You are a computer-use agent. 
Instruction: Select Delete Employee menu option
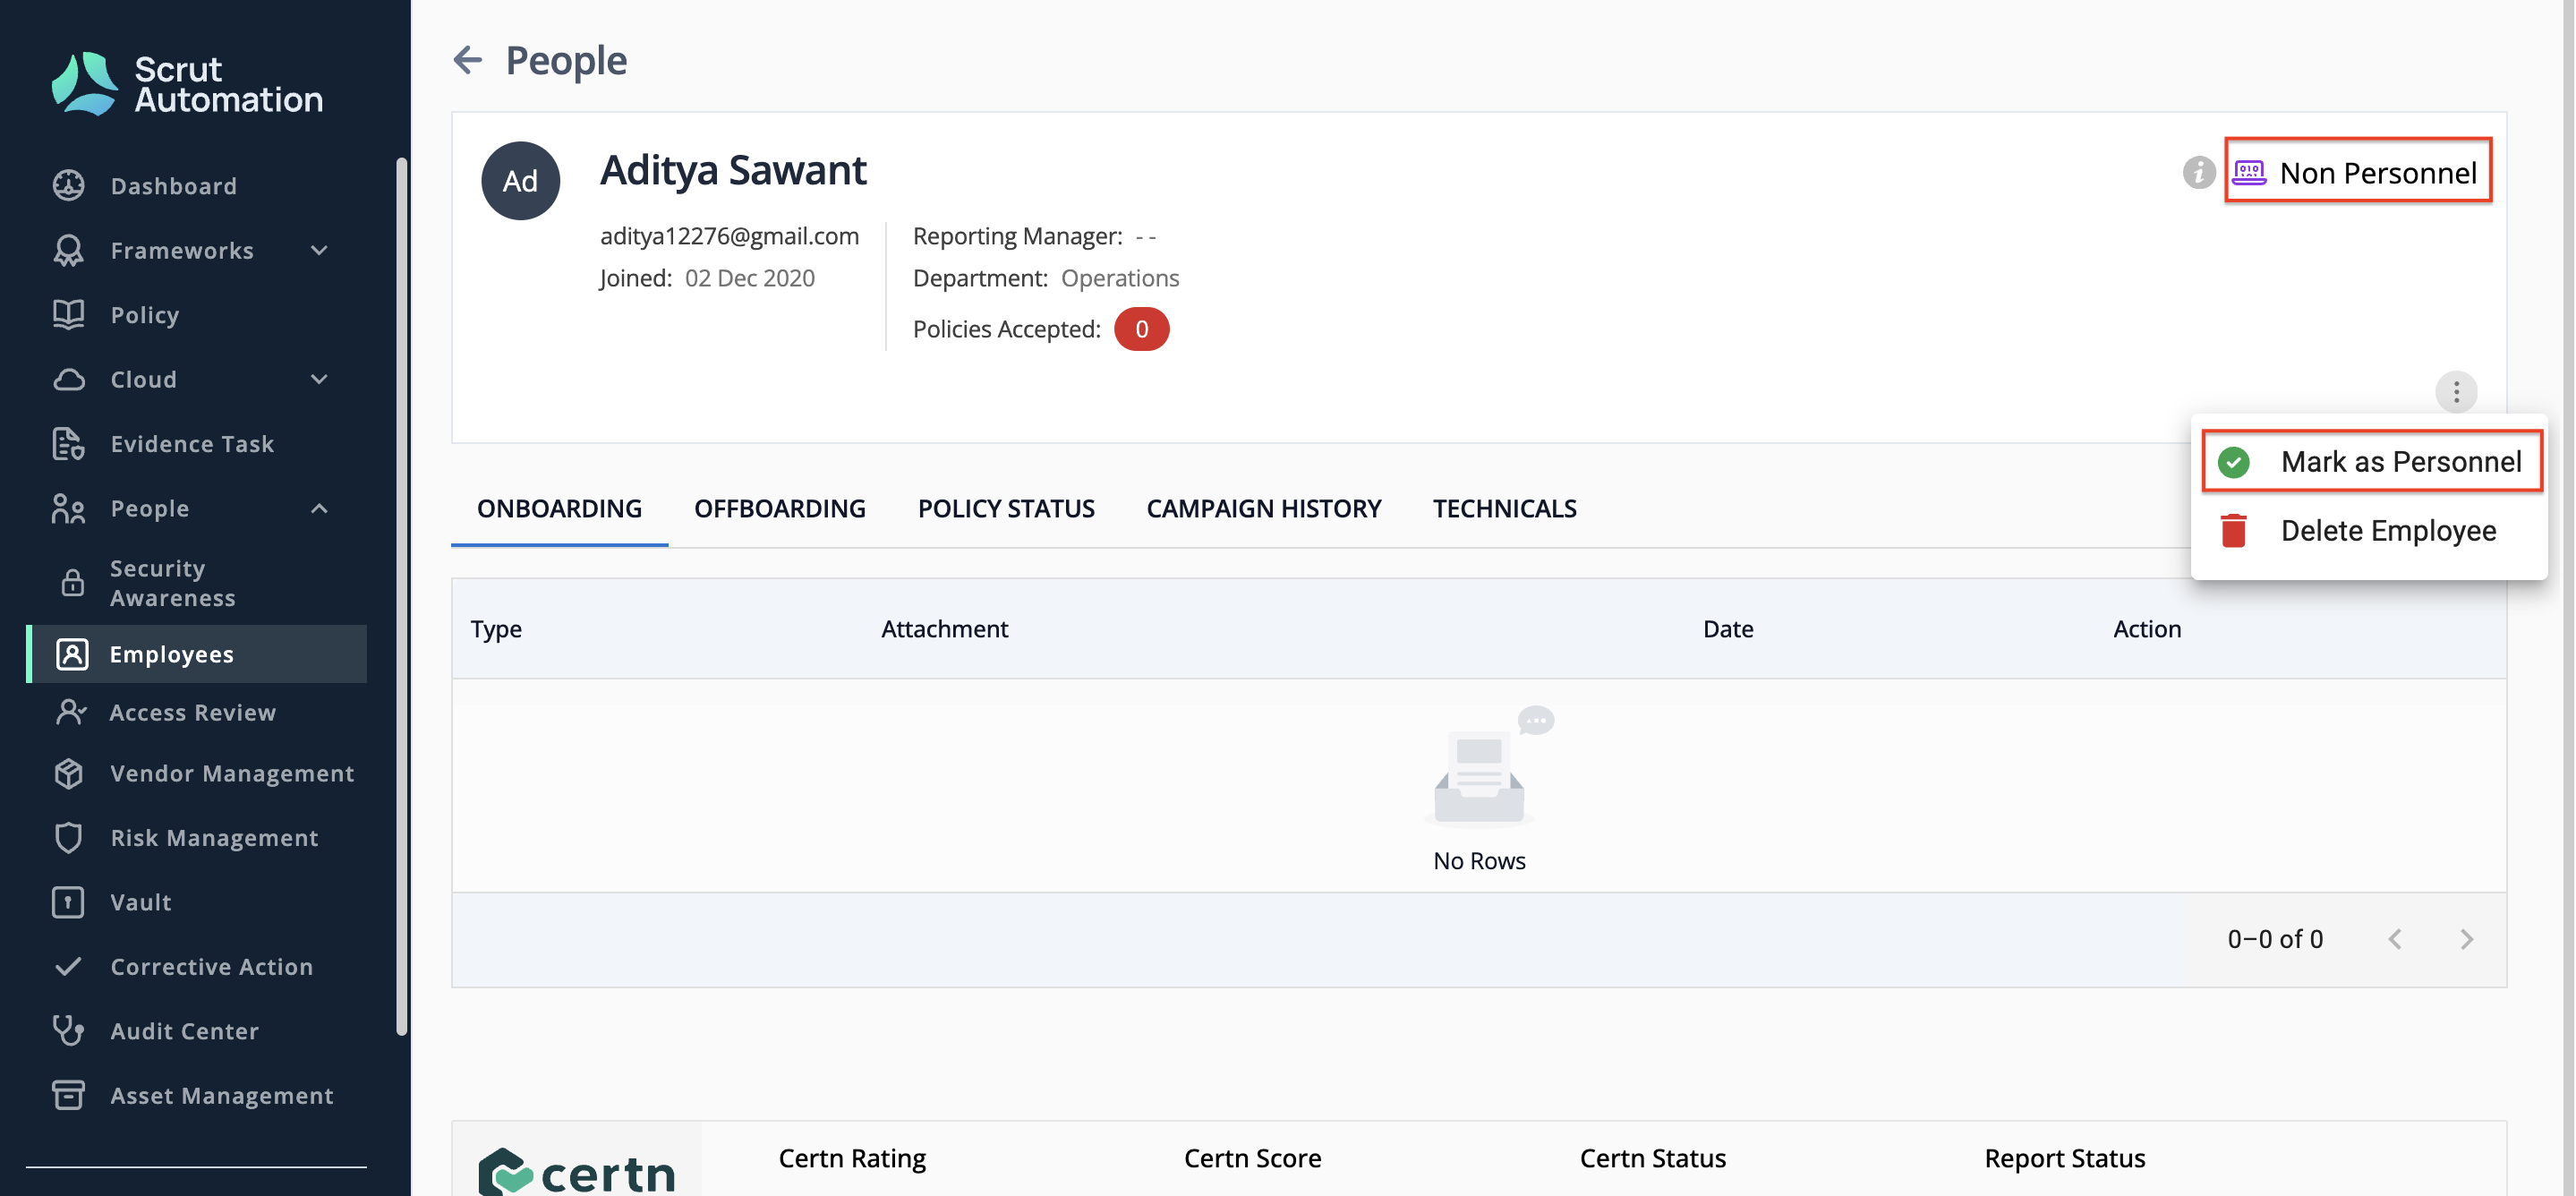[x=2369, y=530]
